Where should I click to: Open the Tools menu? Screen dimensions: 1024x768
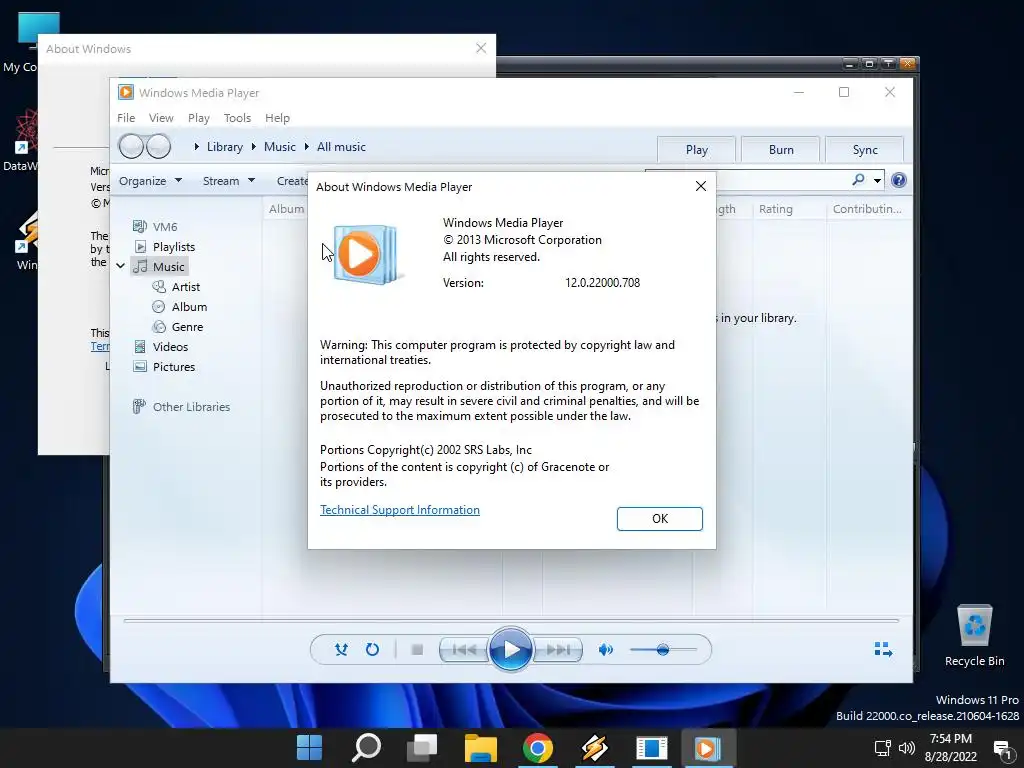click(x=237, y=118)
